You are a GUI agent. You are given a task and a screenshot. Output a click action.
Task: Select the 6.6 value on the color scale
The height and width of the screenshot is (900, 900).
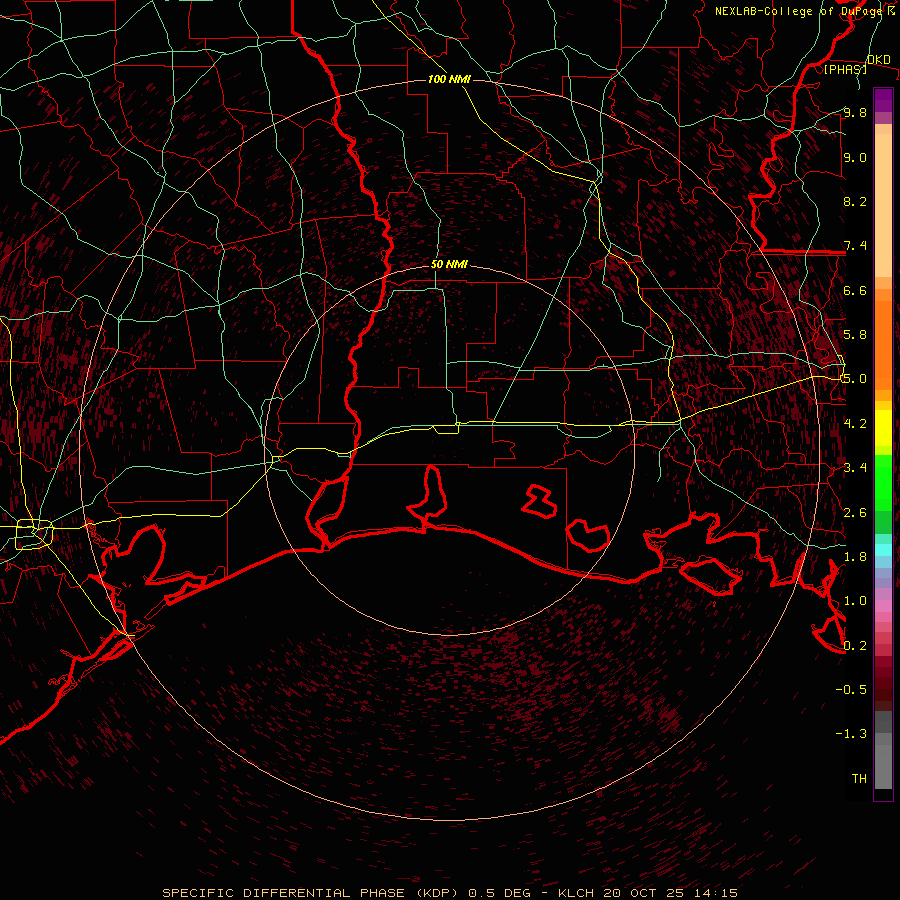click(855, 290)
